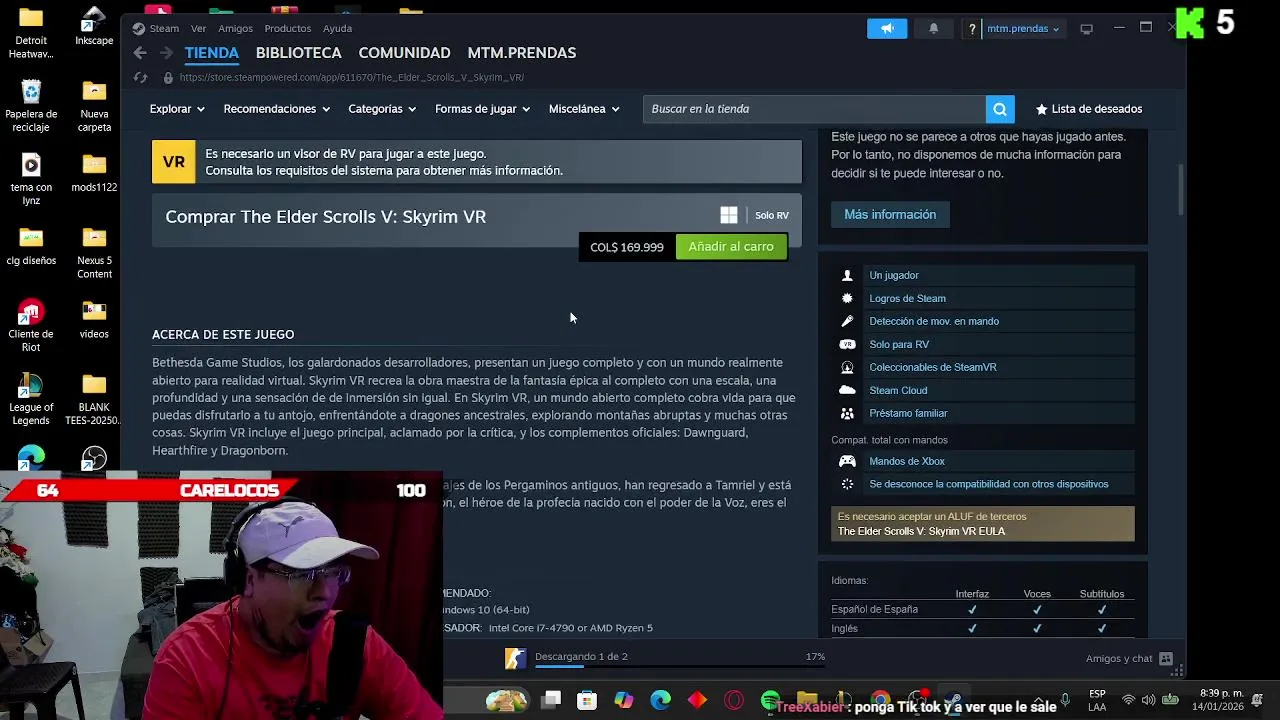Click the Español de España language row
The width and height of the screenshot is (1280, 720).
(983, 609)
